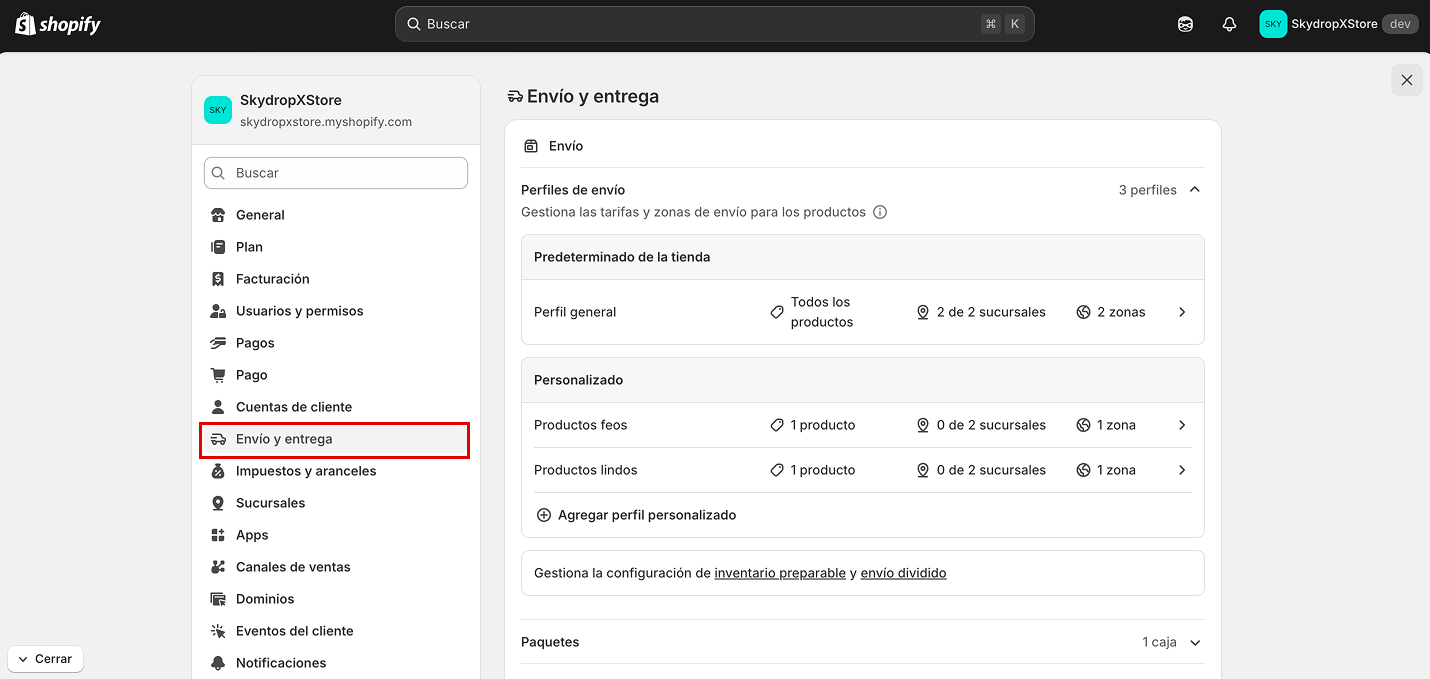The image size is (1430, 679).
Task: Open Usuarios y permisos
Action: click(x=335, y=311)
